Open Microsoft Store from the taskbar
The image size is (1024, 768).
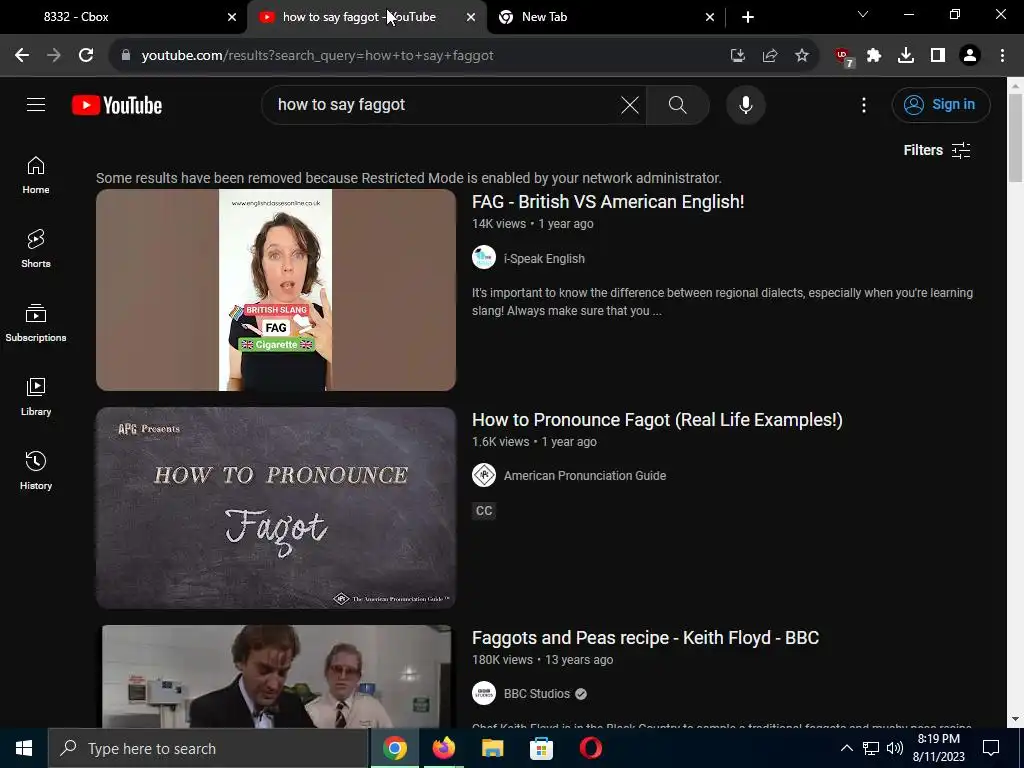point(541,748)
